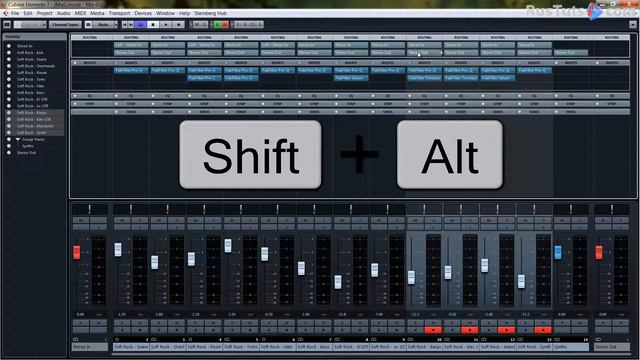The image size is (640, 360).
Task: Click stereo link icon above Stereo Out name
Action: (598, 339)
